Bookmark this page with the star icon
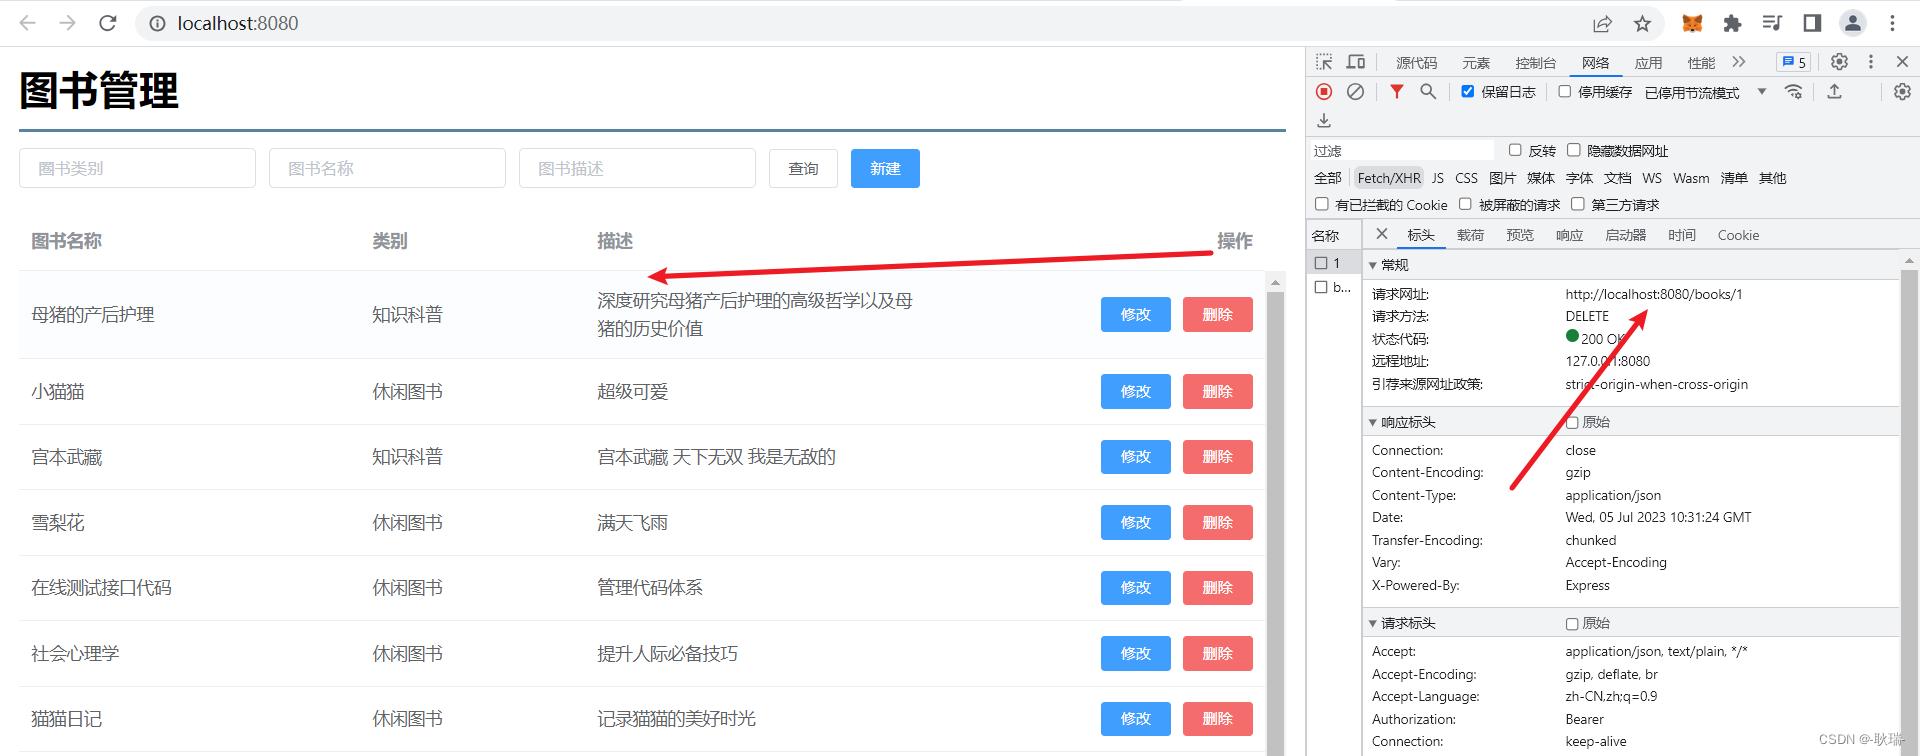1920x756 pixels. [x=1642, y=23]
